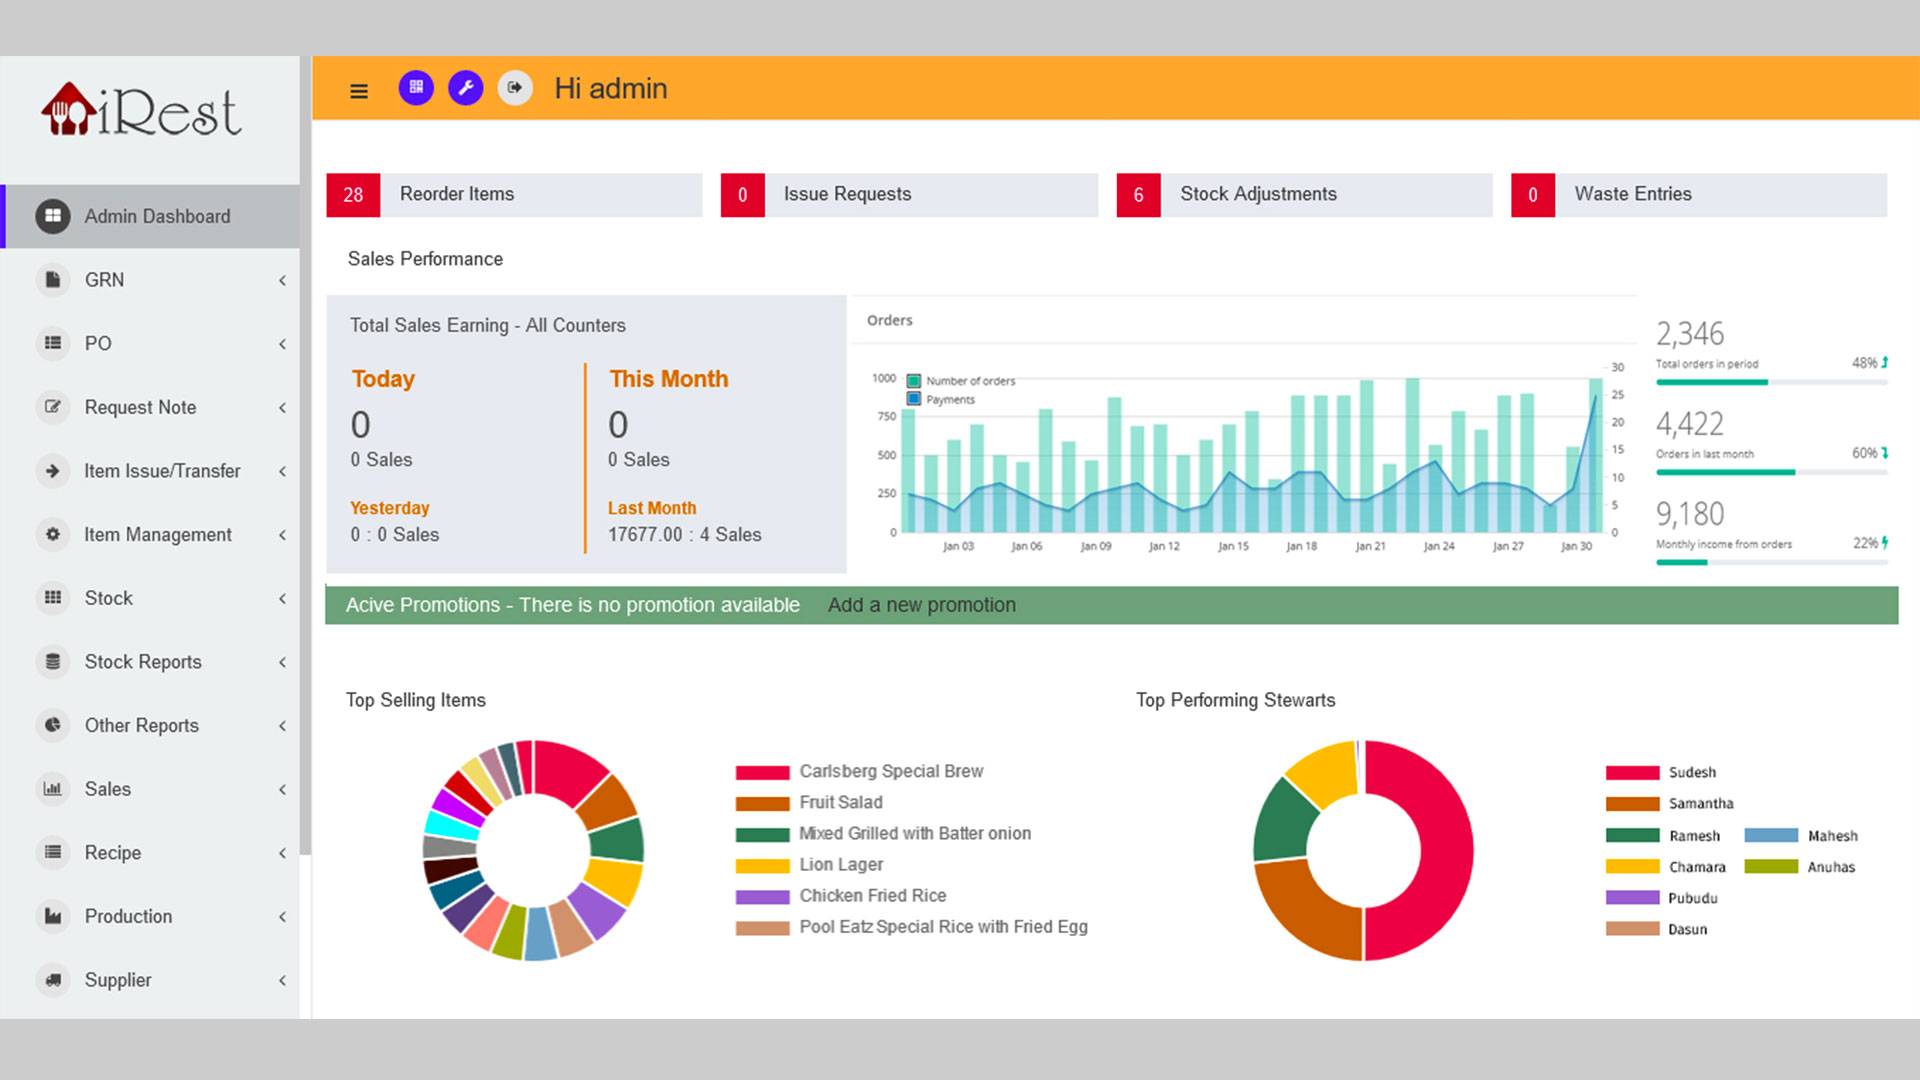Toggle Lion Lager legend swatch
Image resolution: width=1920 pixels, height=1080 pixels.
pos(762,866)
